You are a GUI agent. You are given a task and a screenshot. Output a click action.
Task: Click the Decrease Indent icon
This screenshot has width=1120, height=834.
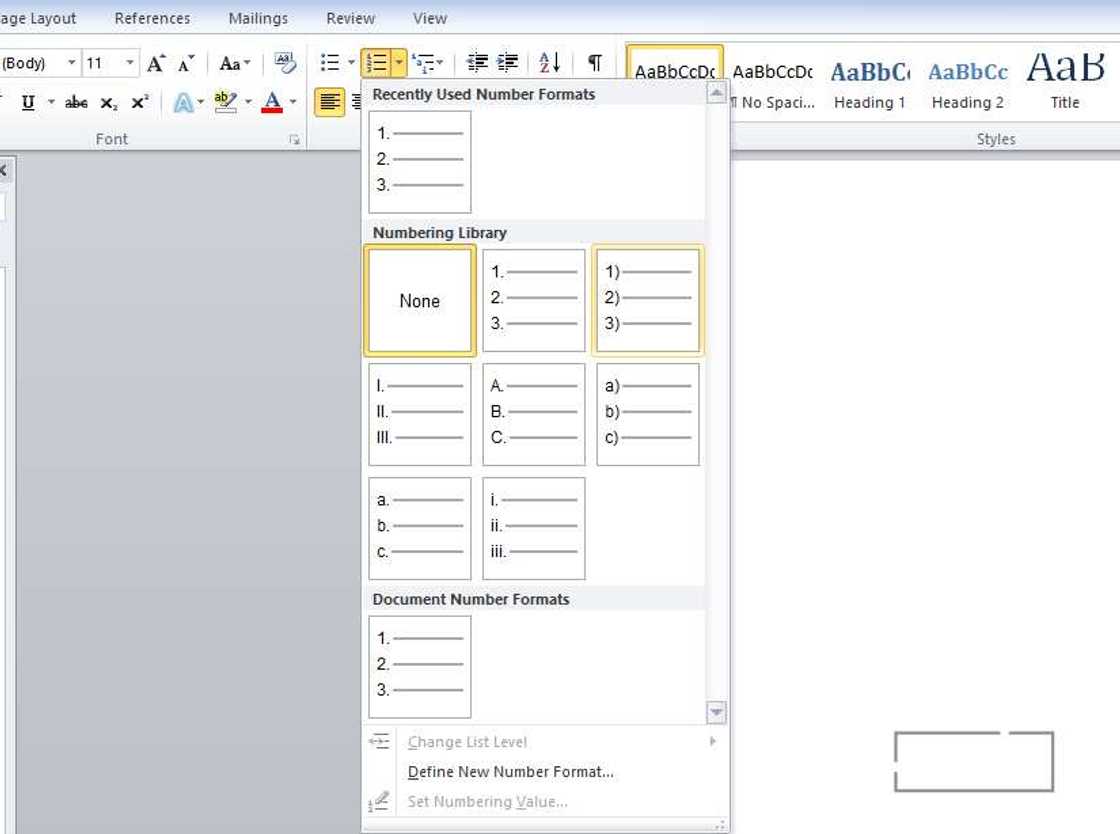[477, 62]
